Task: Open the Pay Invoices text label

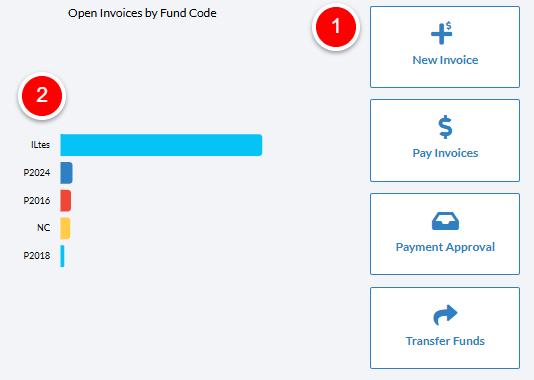Action: (445, 153)
